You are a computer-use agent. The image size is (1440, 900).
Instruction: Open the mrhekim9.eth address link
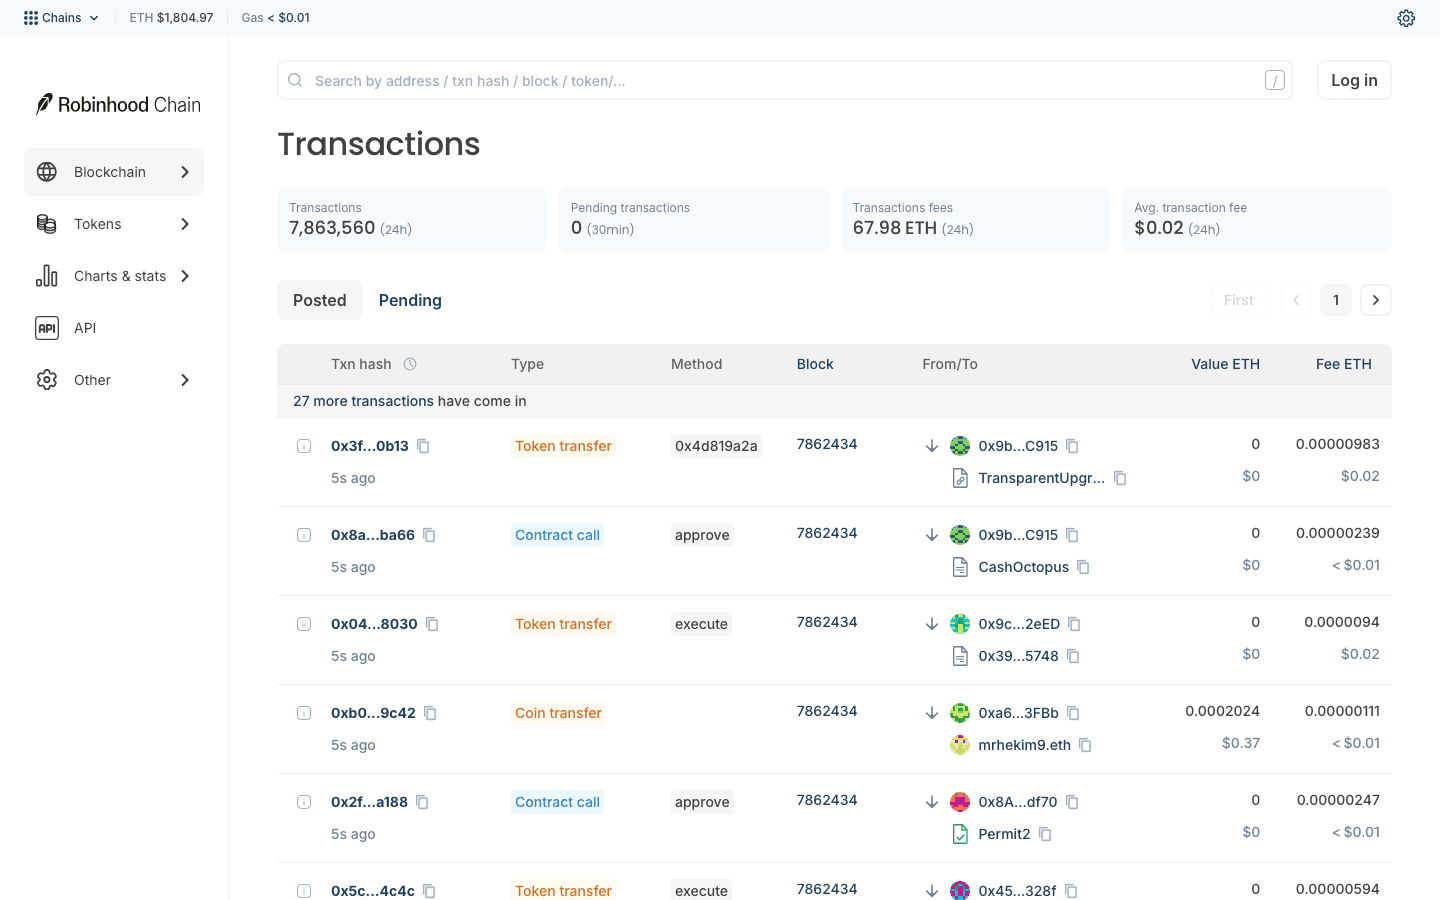coord(1024,745)
